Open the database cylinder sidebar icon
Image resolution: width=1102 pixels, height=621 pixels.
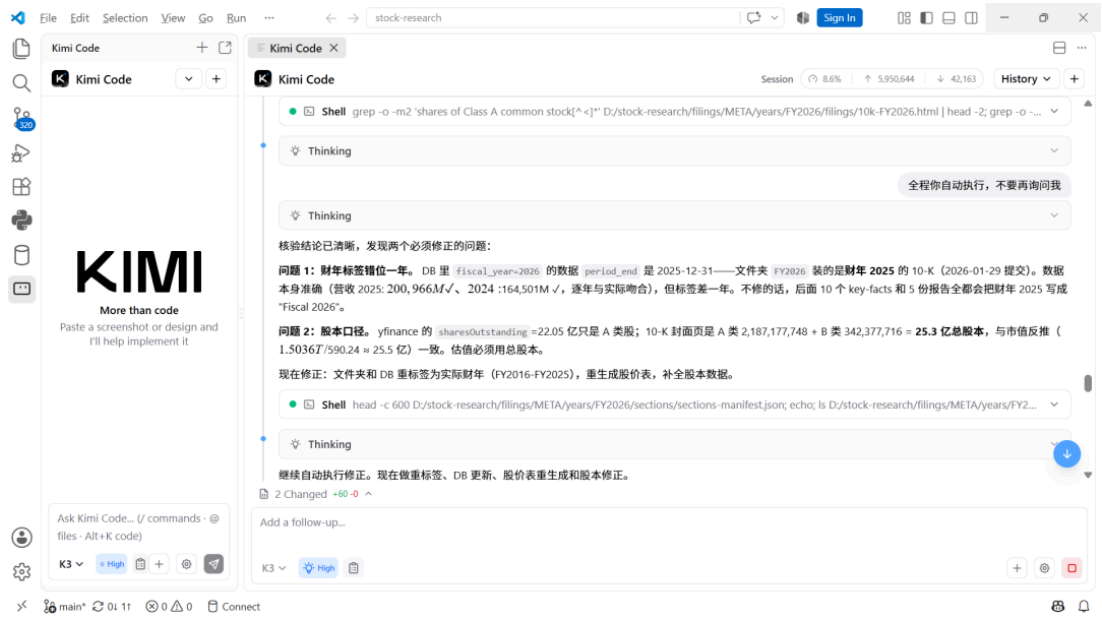click(21, 255)
